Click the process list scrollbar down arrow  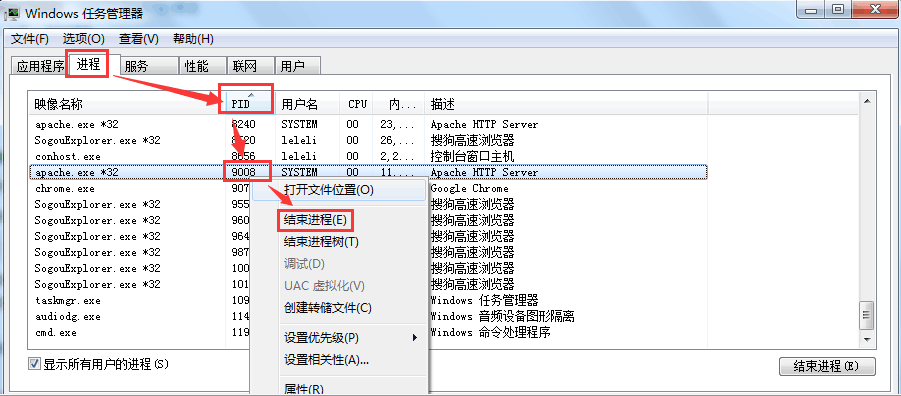tap(867, 340)
